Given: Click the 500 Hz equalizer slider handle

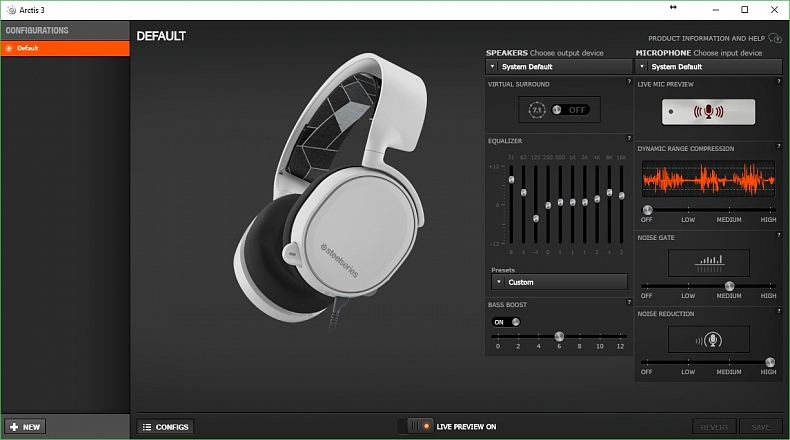Looking at the screenshot, I should (560, 202).
